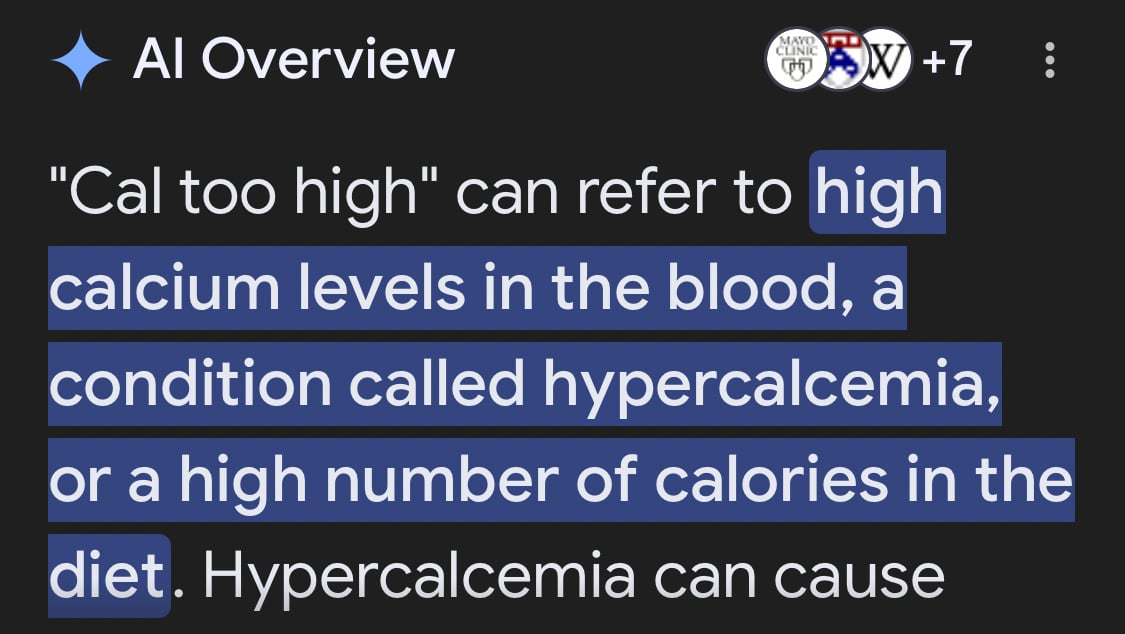Click the highlighted word "calories"
1125x634 pixels.
point(771,480)
